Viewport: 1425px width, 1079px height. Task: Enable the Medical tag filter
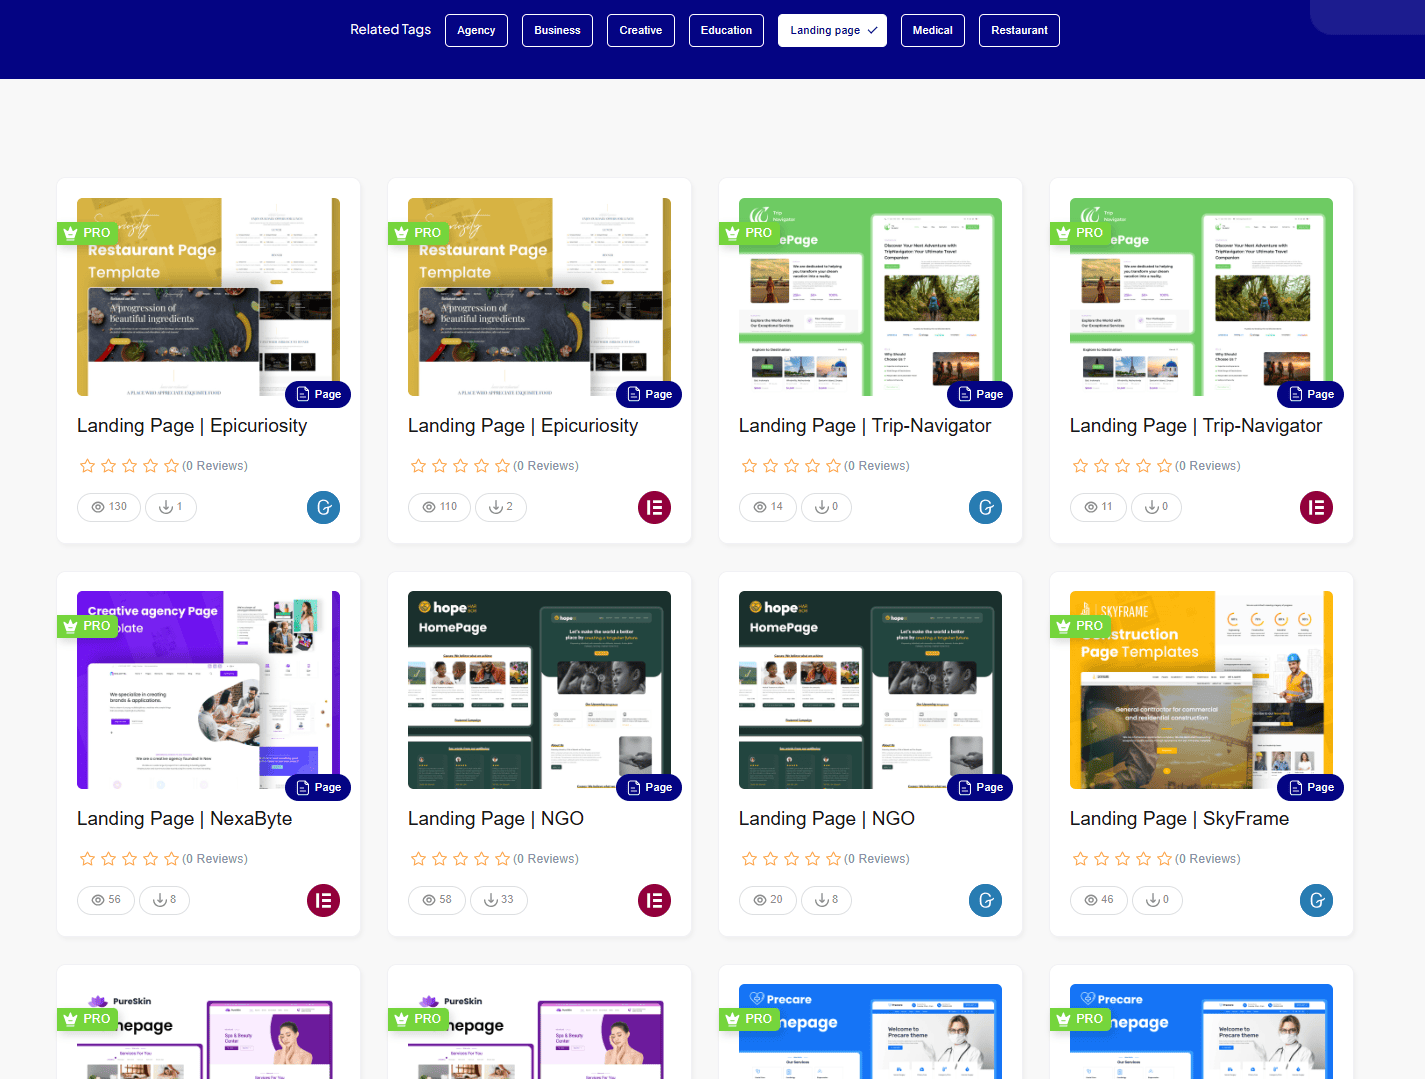click(x=932, y=30)
